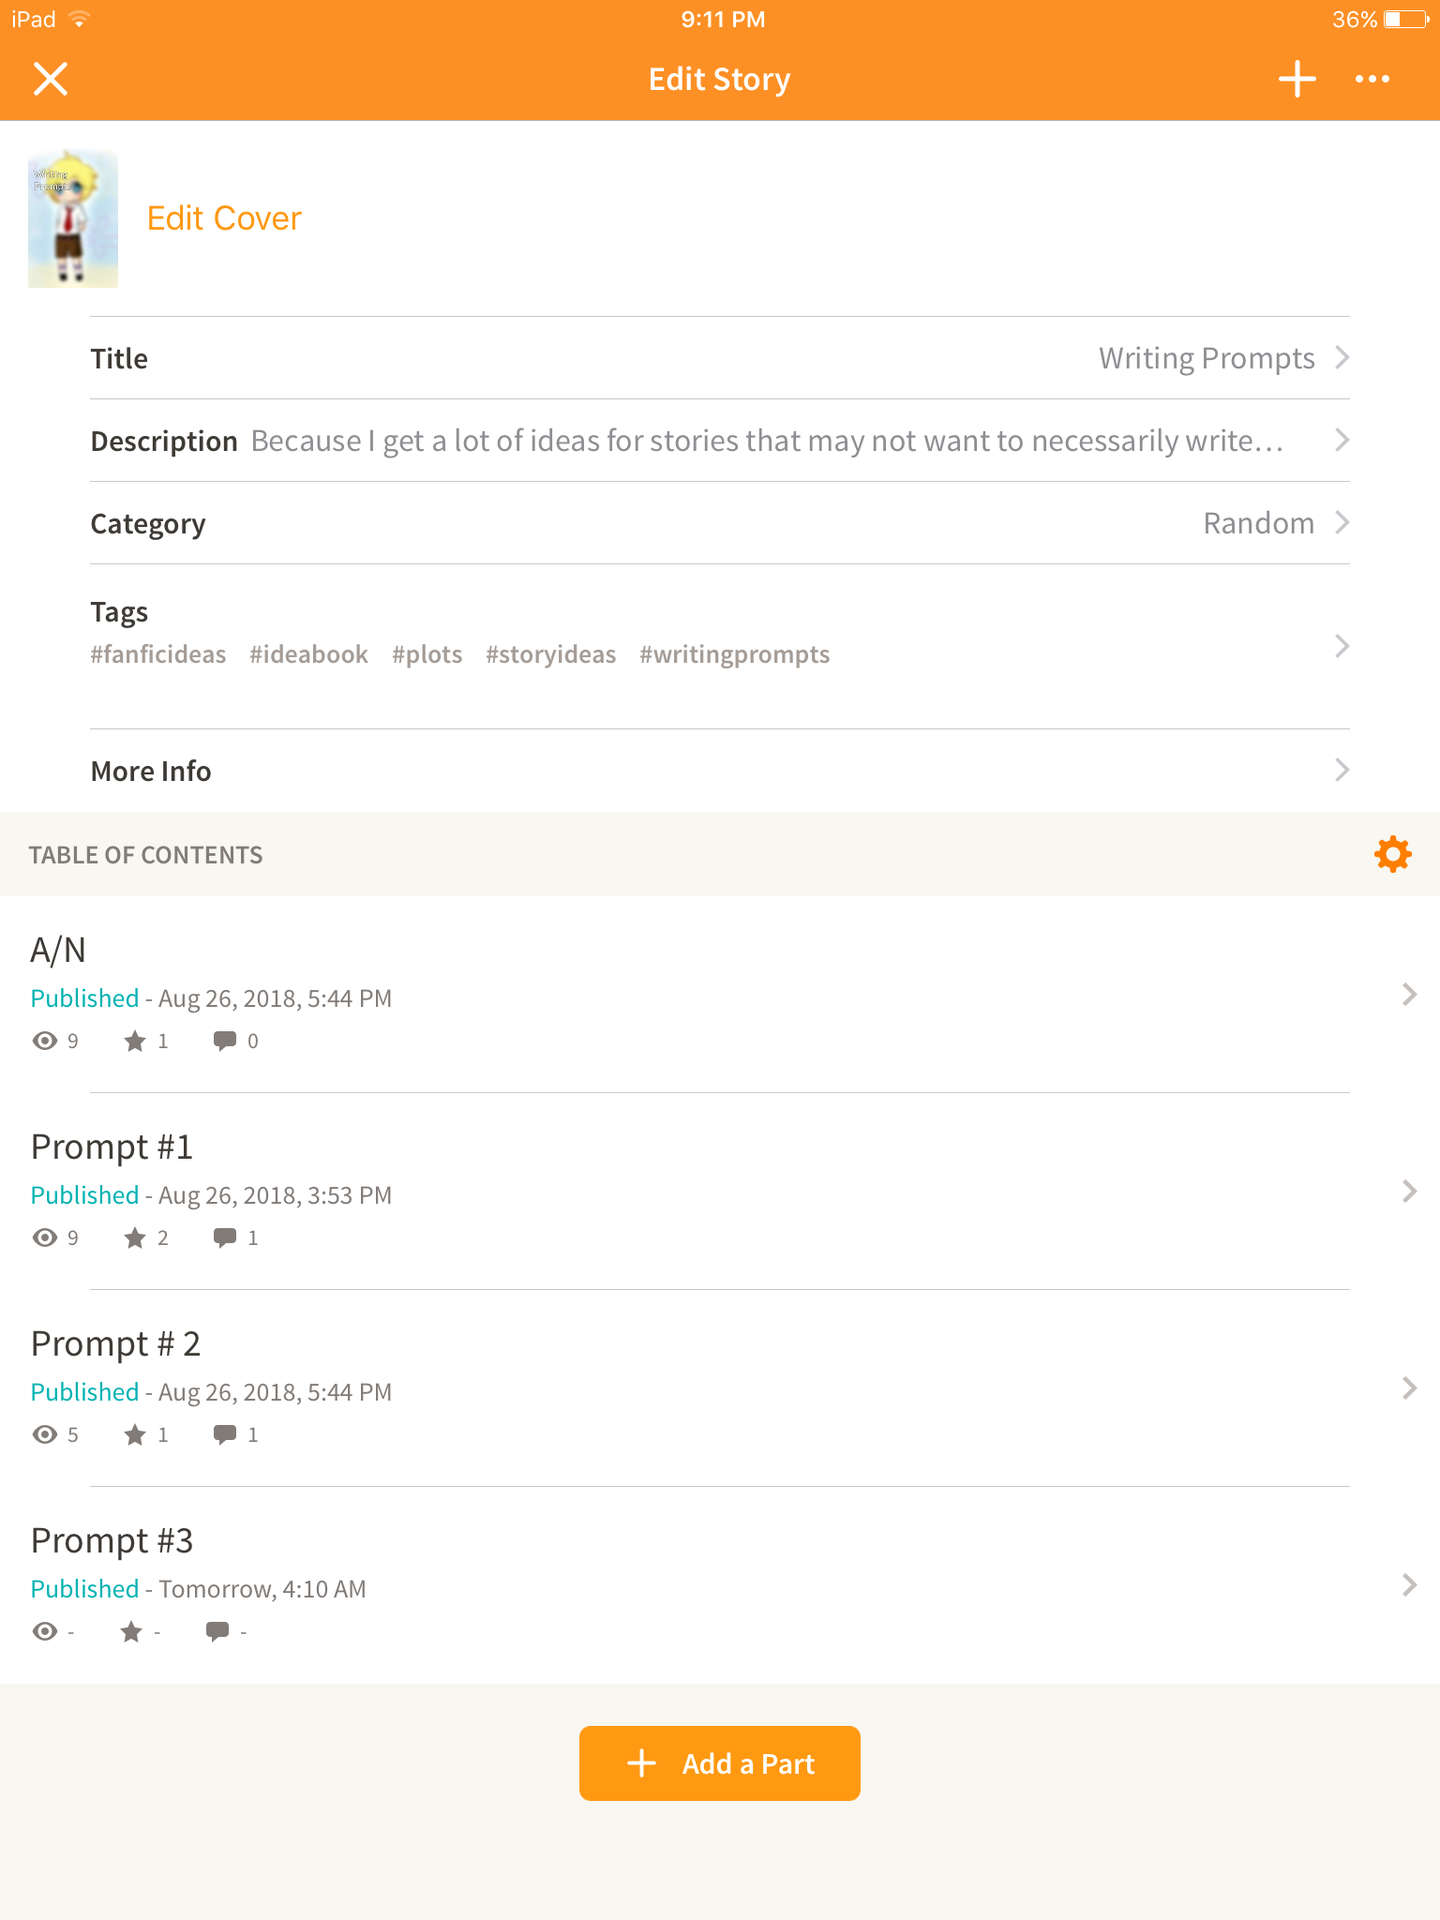This screenshot has width=1440, height=1920.
Task: Expand the Title row chevron
Action: click(1343, 357)
